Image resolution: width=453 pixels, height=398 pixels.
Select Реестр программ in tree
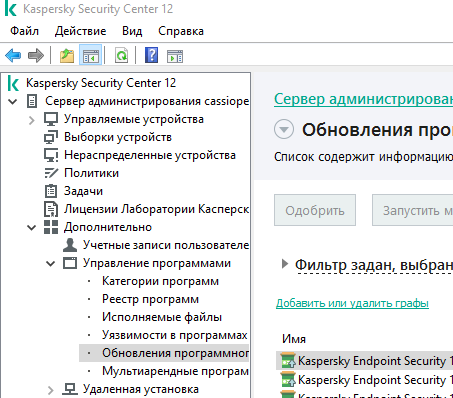pyautogui.click(x=150, y=299)
